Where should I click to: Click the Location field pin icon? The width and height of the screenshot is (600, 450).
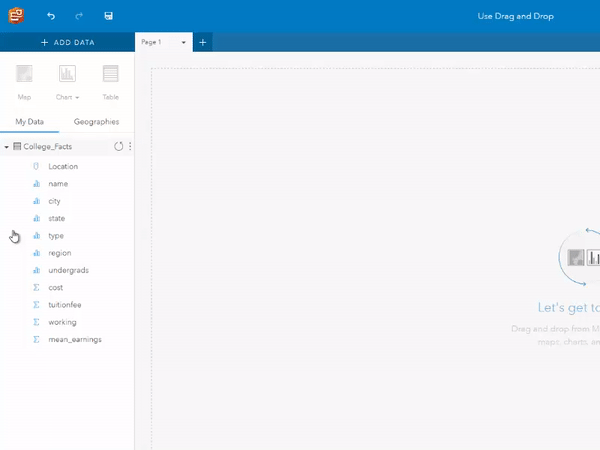pyautogui.click(x=36, y=166)
